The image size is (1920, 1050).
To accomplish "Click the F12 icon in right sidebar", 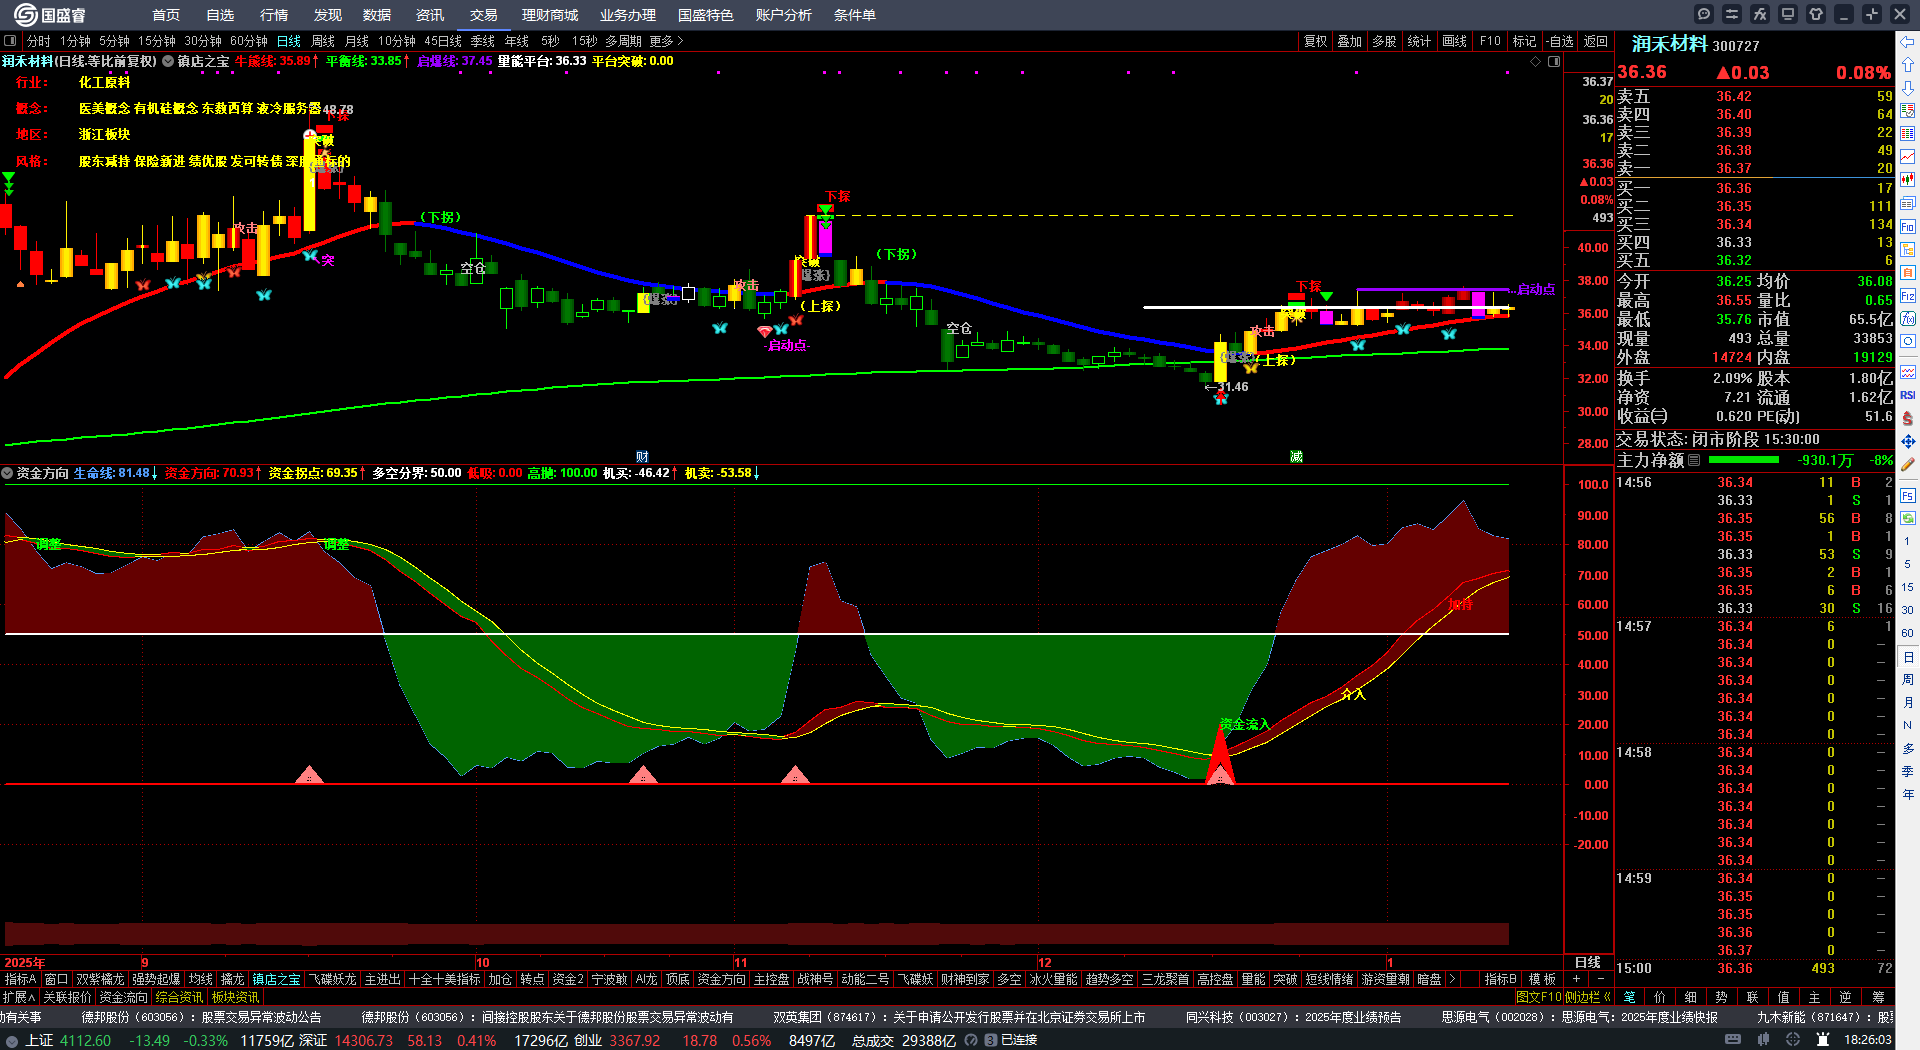I will [1908, 296].
